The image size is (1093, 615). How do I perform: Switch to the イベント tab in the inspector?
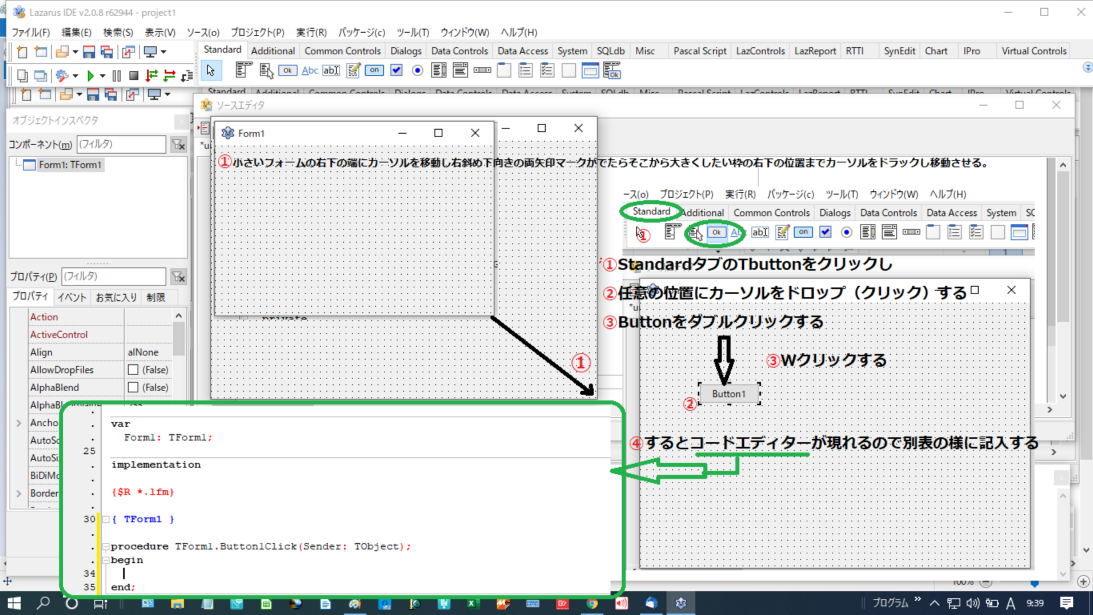coord(72,298)
